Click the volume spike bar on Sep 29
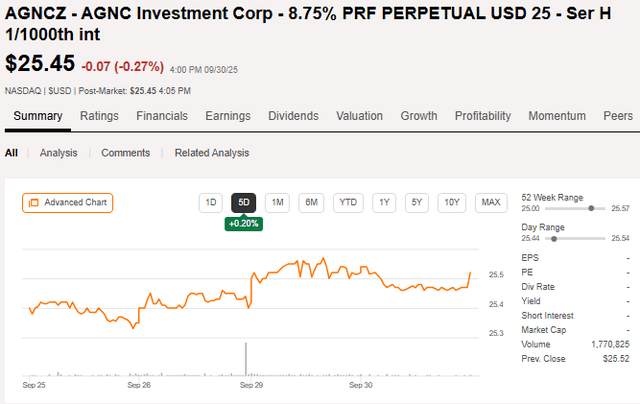Screen dimensions: 640x404 pyautogui.click(x=247, y=359)
